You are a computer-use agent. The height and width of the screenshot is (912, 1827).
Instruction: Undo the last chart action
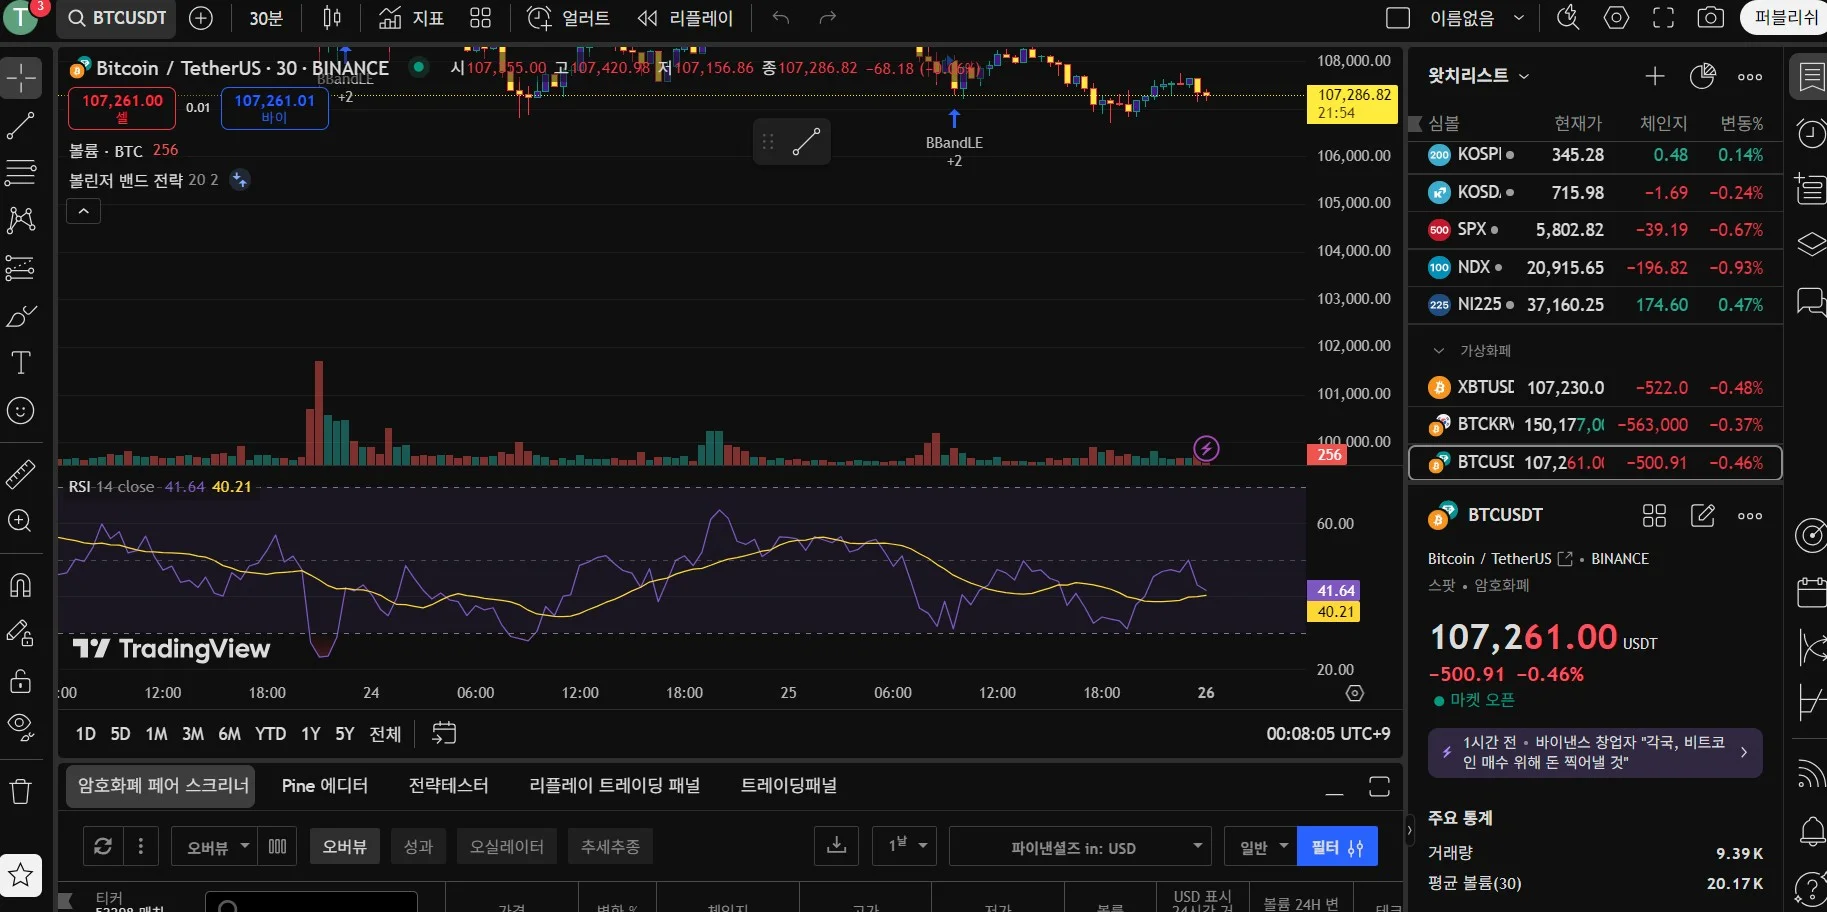(781, 18)
